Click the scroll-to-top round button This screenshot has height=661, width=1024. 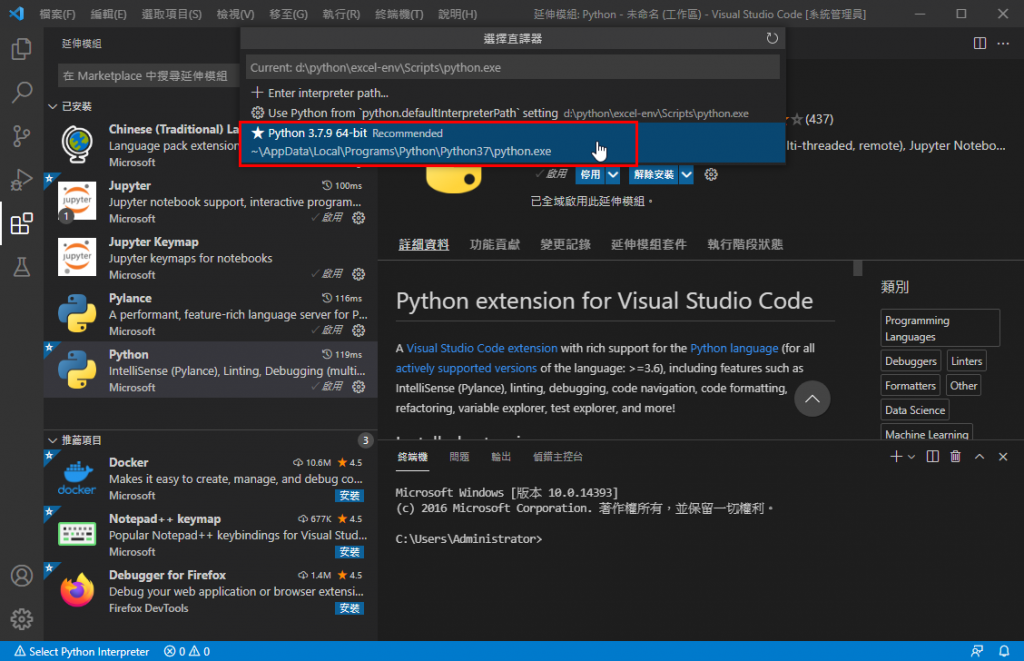(x=812, y=398)
